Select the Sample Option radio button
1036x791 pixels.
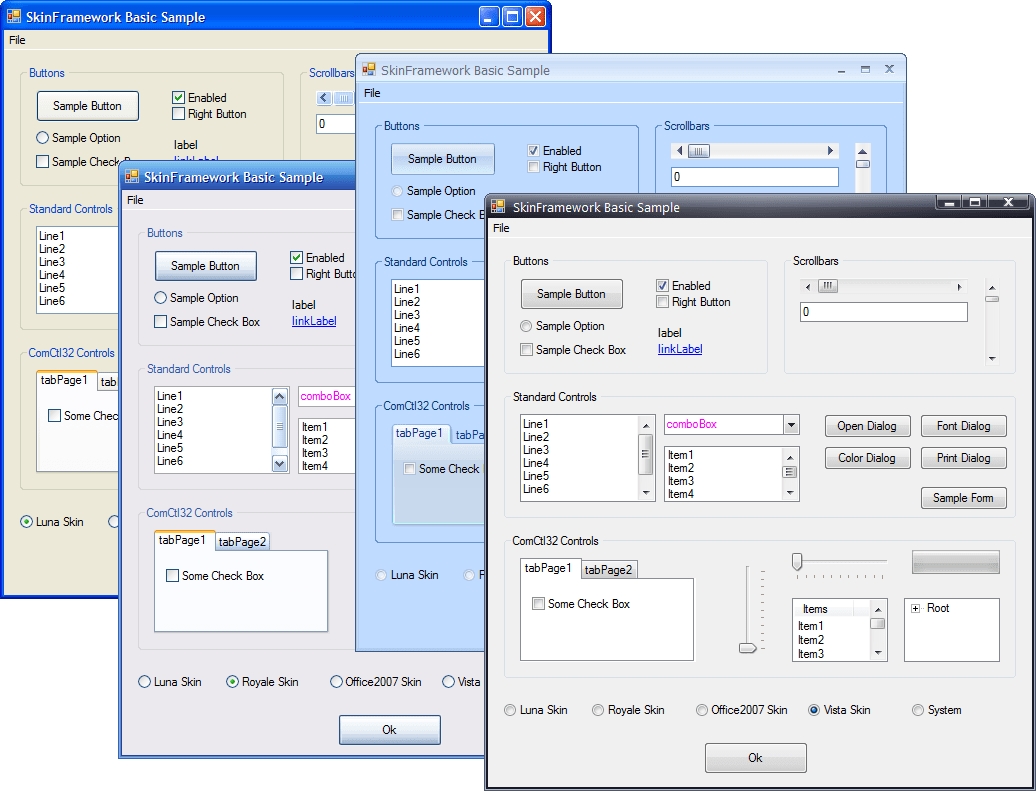525,326
